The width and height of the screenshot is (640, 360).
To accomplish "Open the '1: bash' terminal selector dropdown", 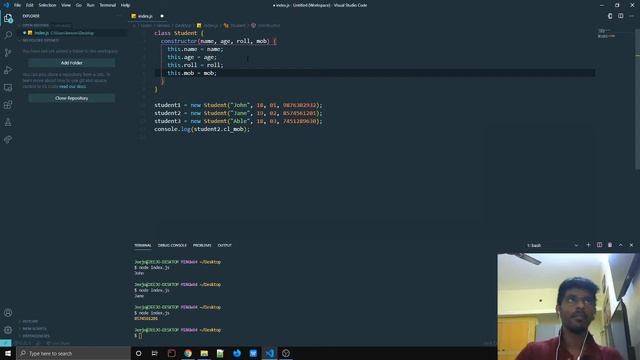I will pyautogui.click(x=552, y=245).
